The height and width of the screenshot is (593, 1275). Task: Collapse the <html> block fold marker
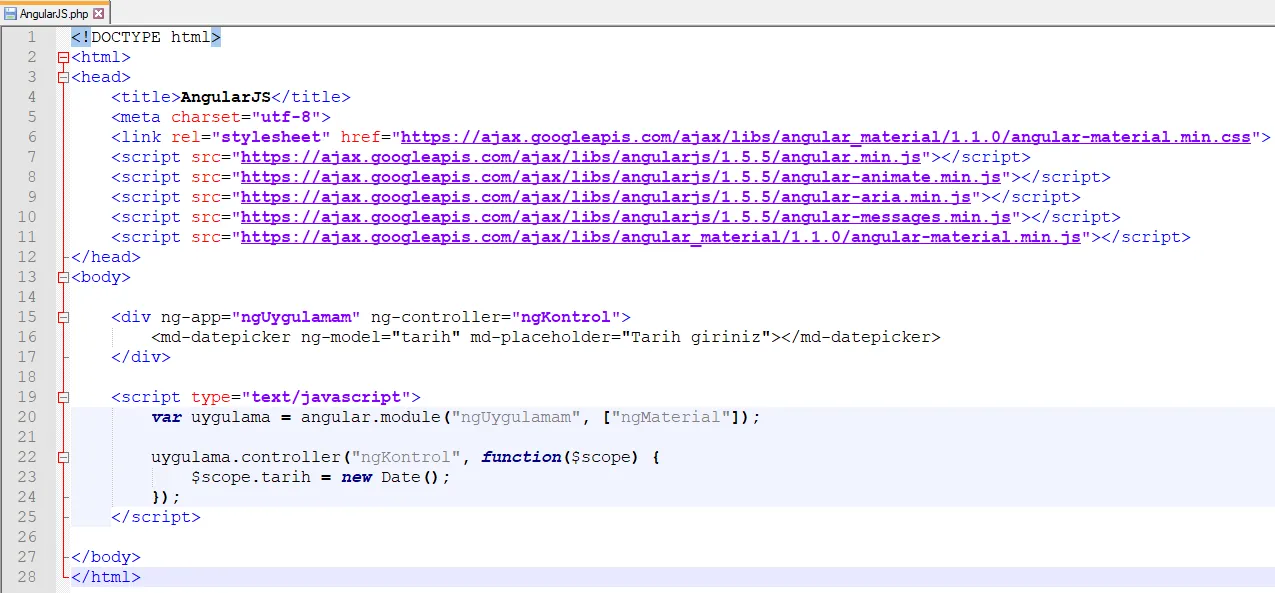[64, 57]
